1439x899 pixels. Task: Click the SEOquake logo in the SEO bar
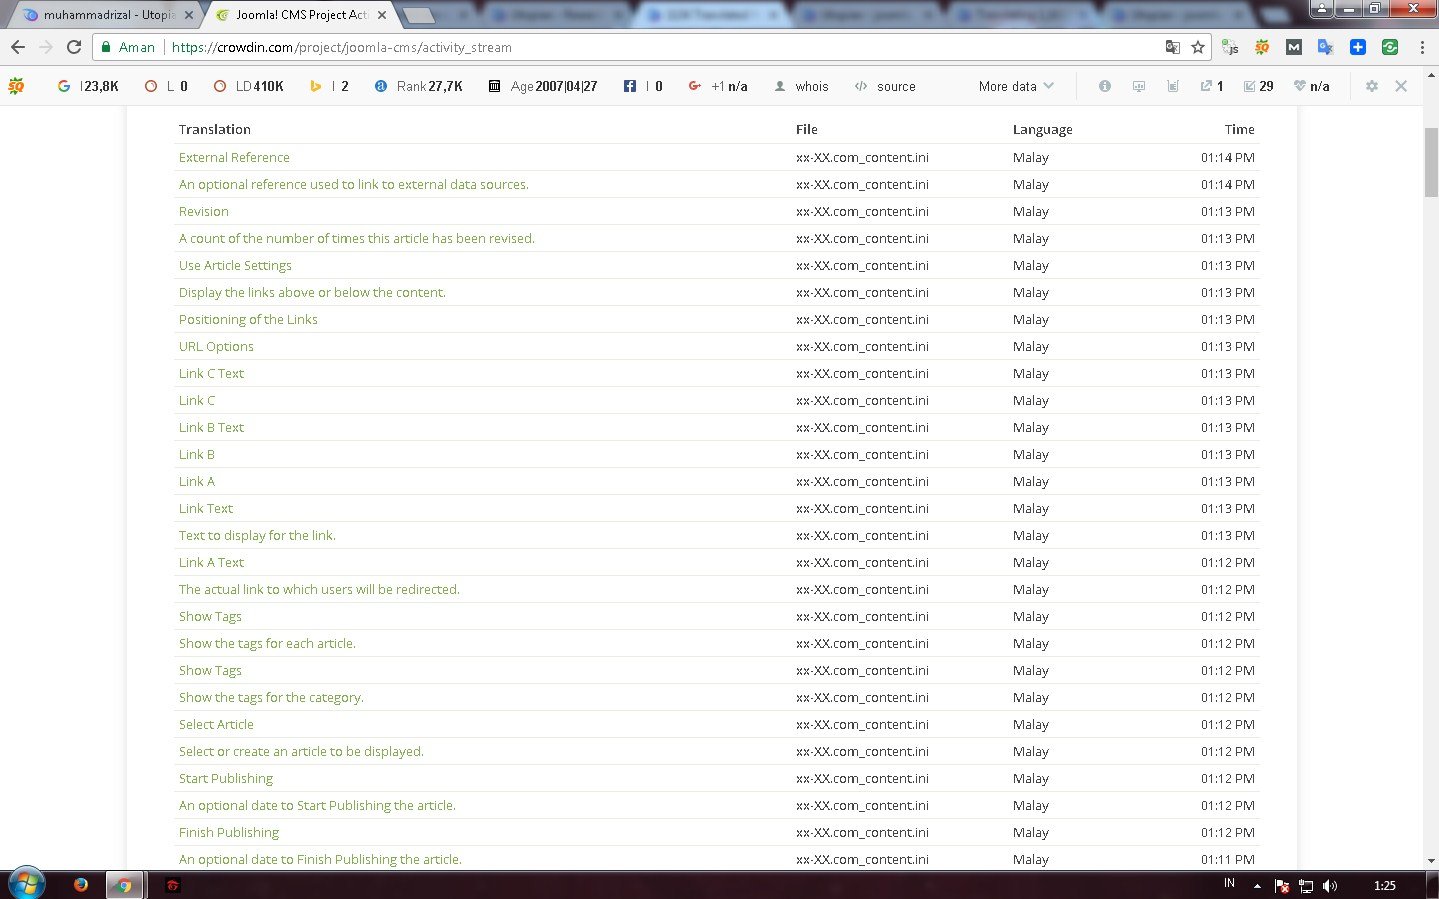(16, 86)
